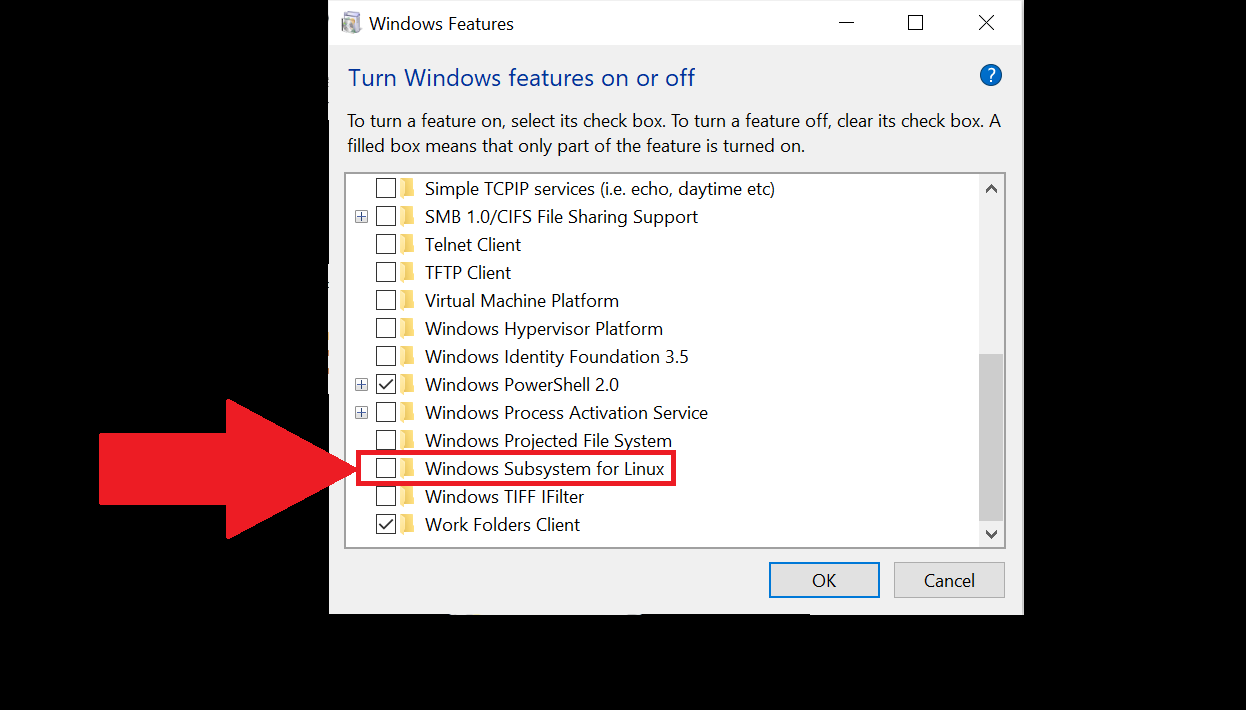Uncheck the Windows PowerShell 2.0 checkbox
Viewport: 1246px width, 710px height.
386,385
